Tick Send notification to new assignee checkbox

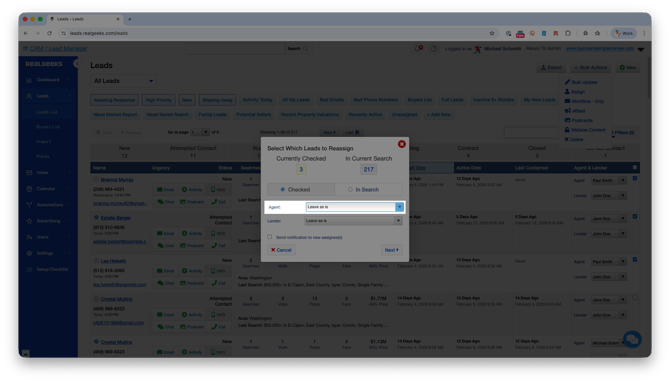click(x=270, y=237)
